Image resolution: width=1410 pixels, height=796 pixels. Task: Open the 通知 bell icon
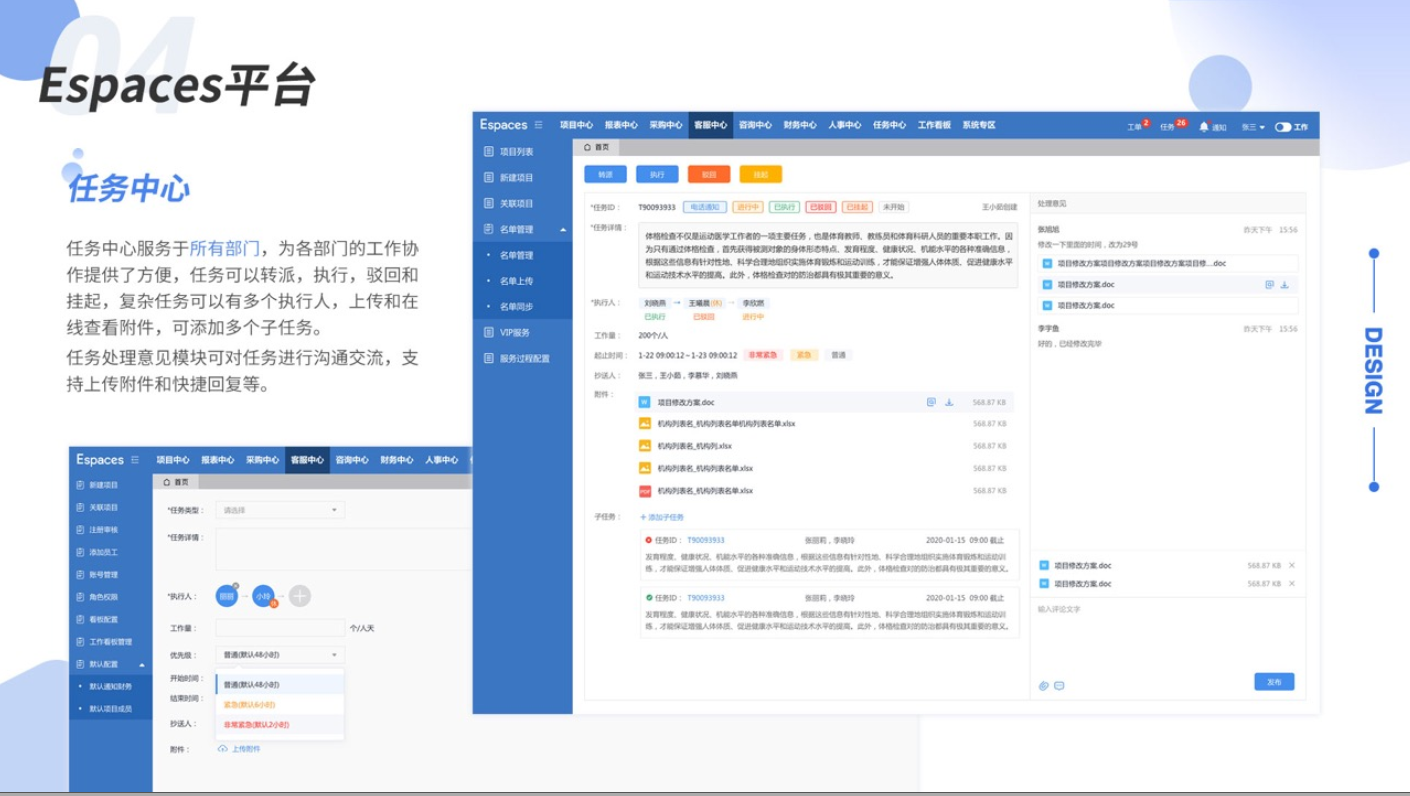[x=1204, y=127]
